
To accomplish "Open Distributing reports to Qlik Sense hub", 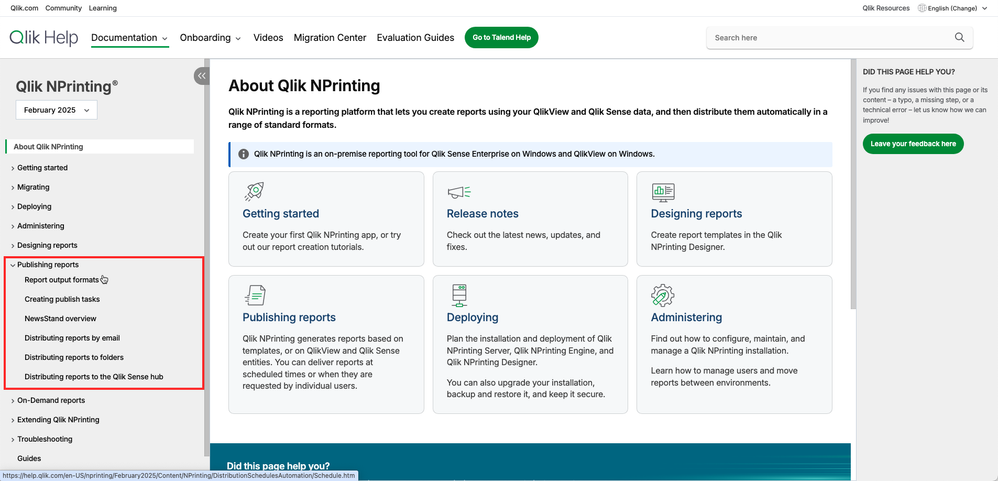I will pyautogui.click(x=94, y=377).
